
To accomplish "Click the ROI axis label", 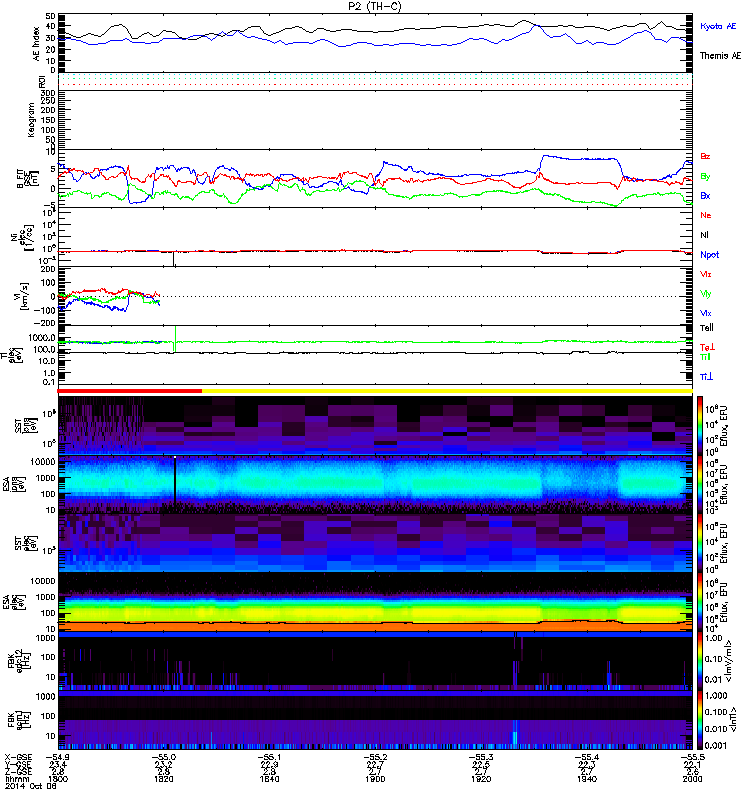I will 42,81.
